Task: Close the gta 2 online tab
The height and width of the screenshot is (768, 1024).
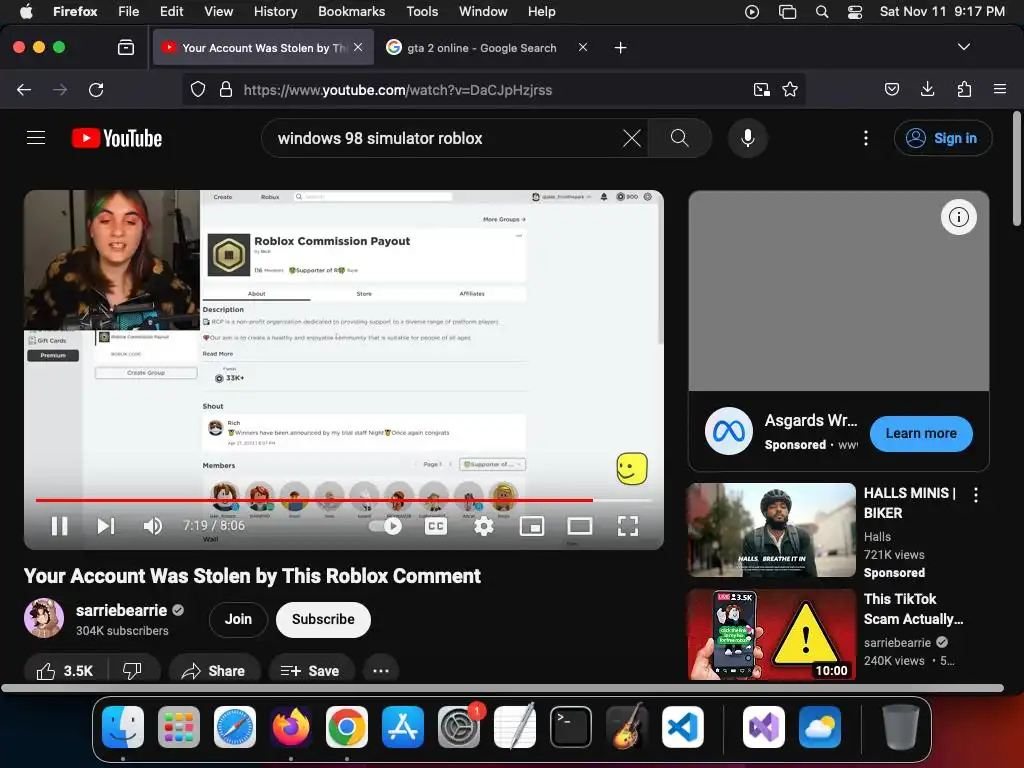Action: [x=583, y=47]
